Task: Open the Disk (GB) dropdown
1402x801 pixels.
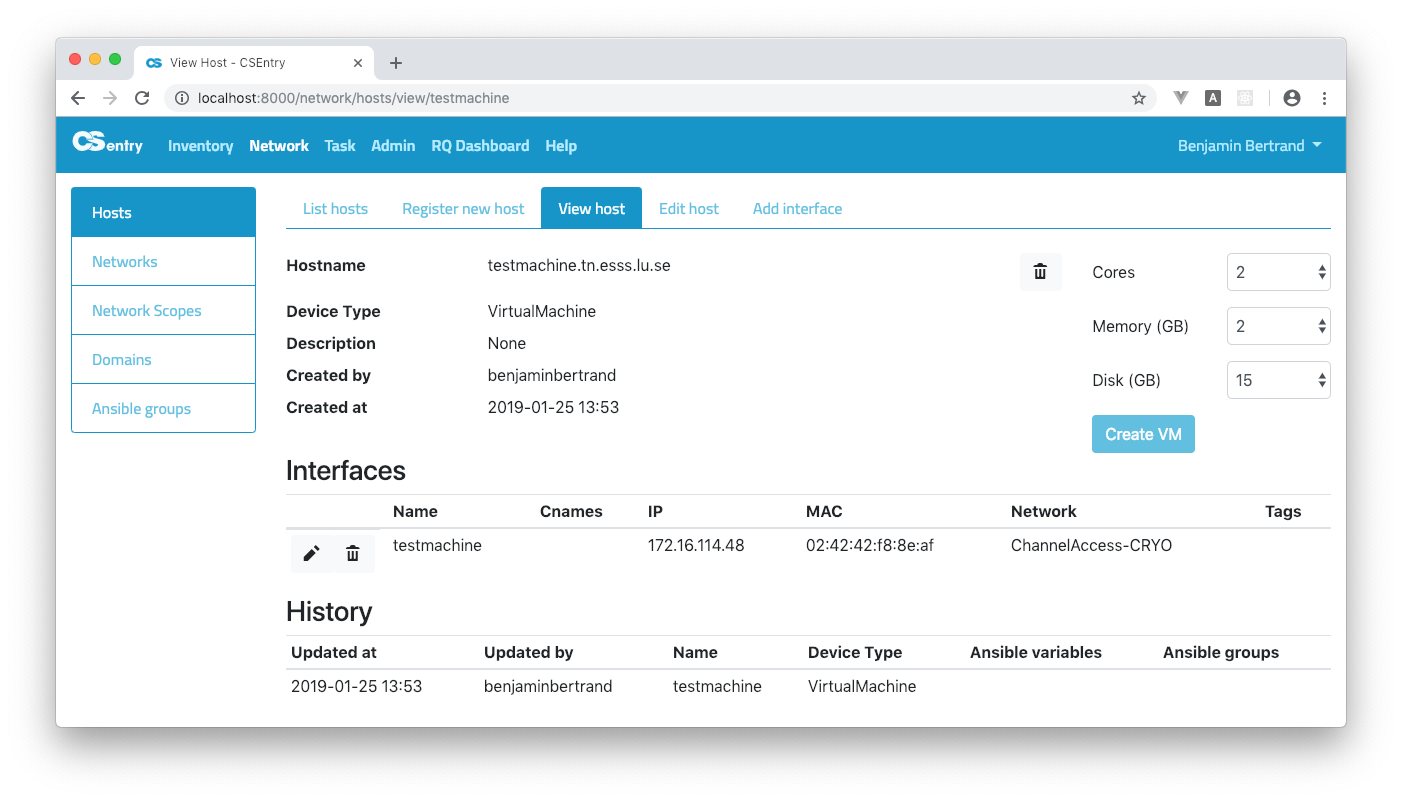Action: click(x=1278, y=380)
